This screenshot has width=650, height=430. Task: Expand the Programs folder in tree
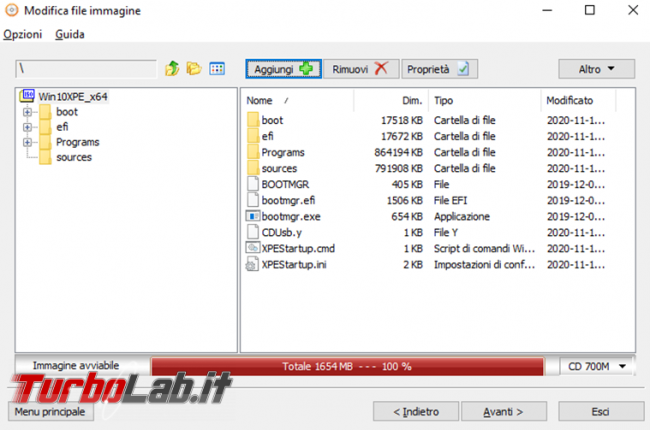(x=27, y=143)
